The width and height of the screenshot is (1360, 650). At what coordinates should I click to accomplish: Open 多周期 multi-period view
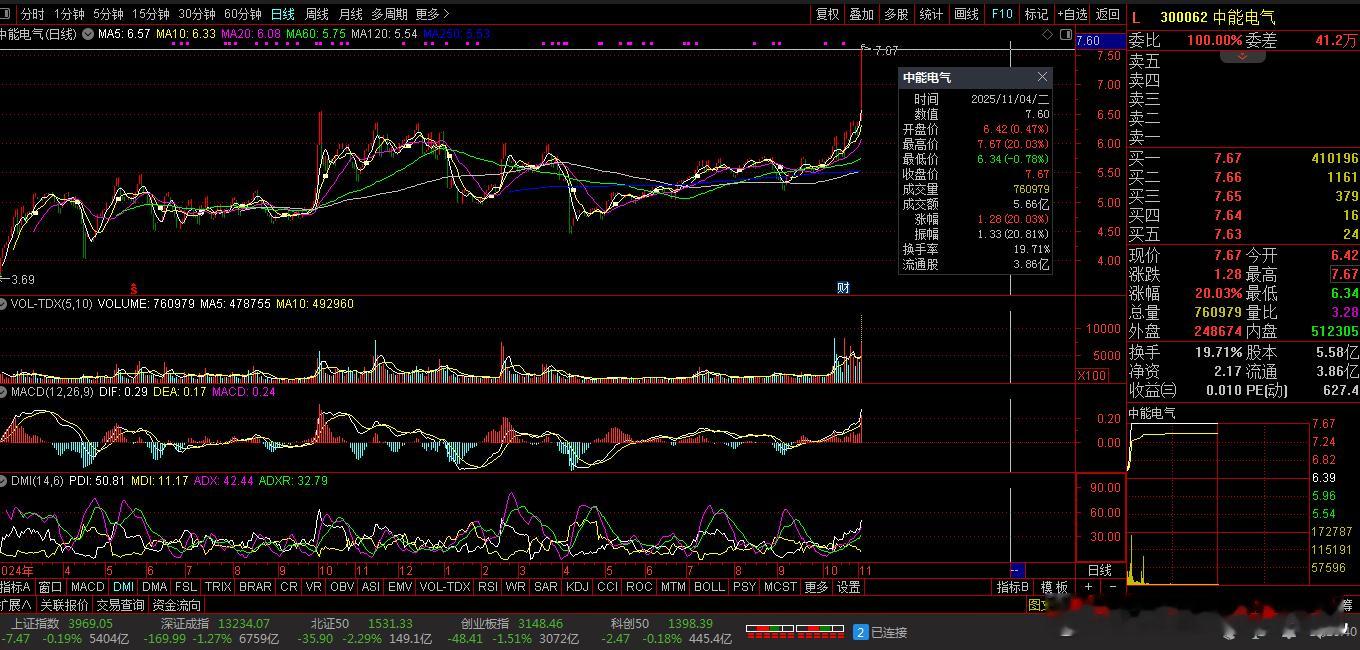tap(389, 14)
